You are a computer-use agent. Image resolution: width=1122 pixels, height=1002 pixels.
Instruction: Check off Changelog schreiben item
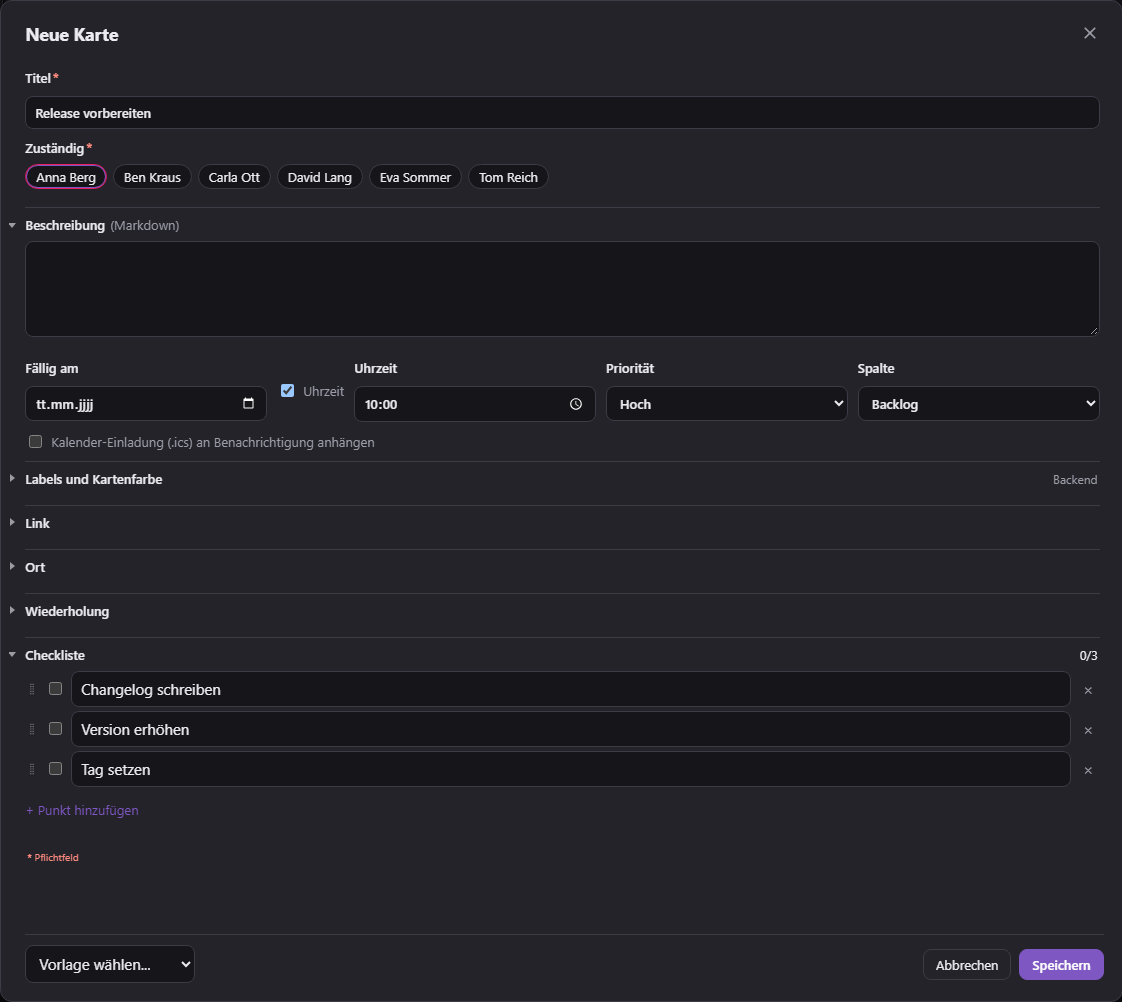coord(55,689)
